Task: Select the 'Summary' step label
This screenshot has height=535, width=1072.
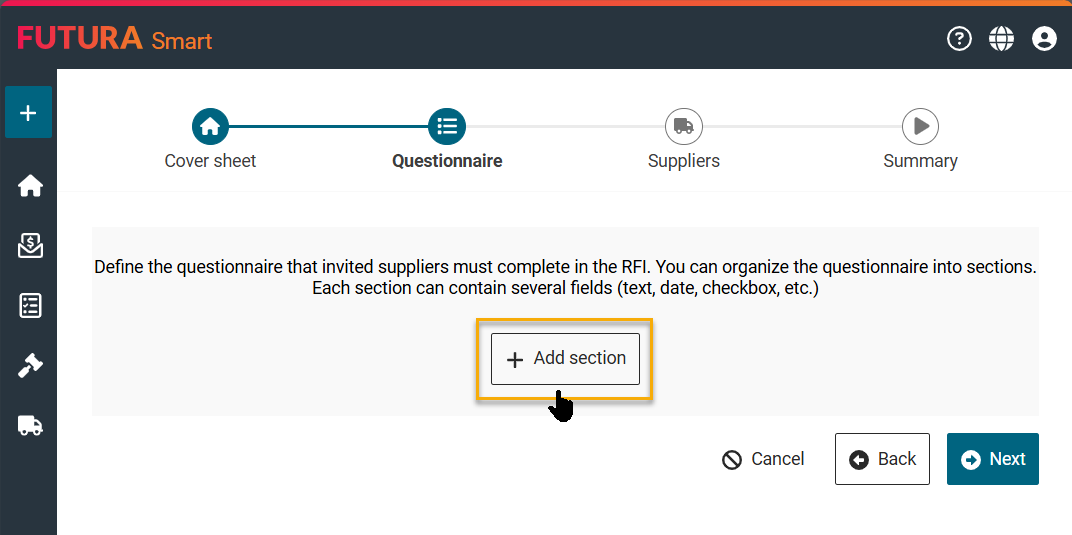Action: click(920, 161)
